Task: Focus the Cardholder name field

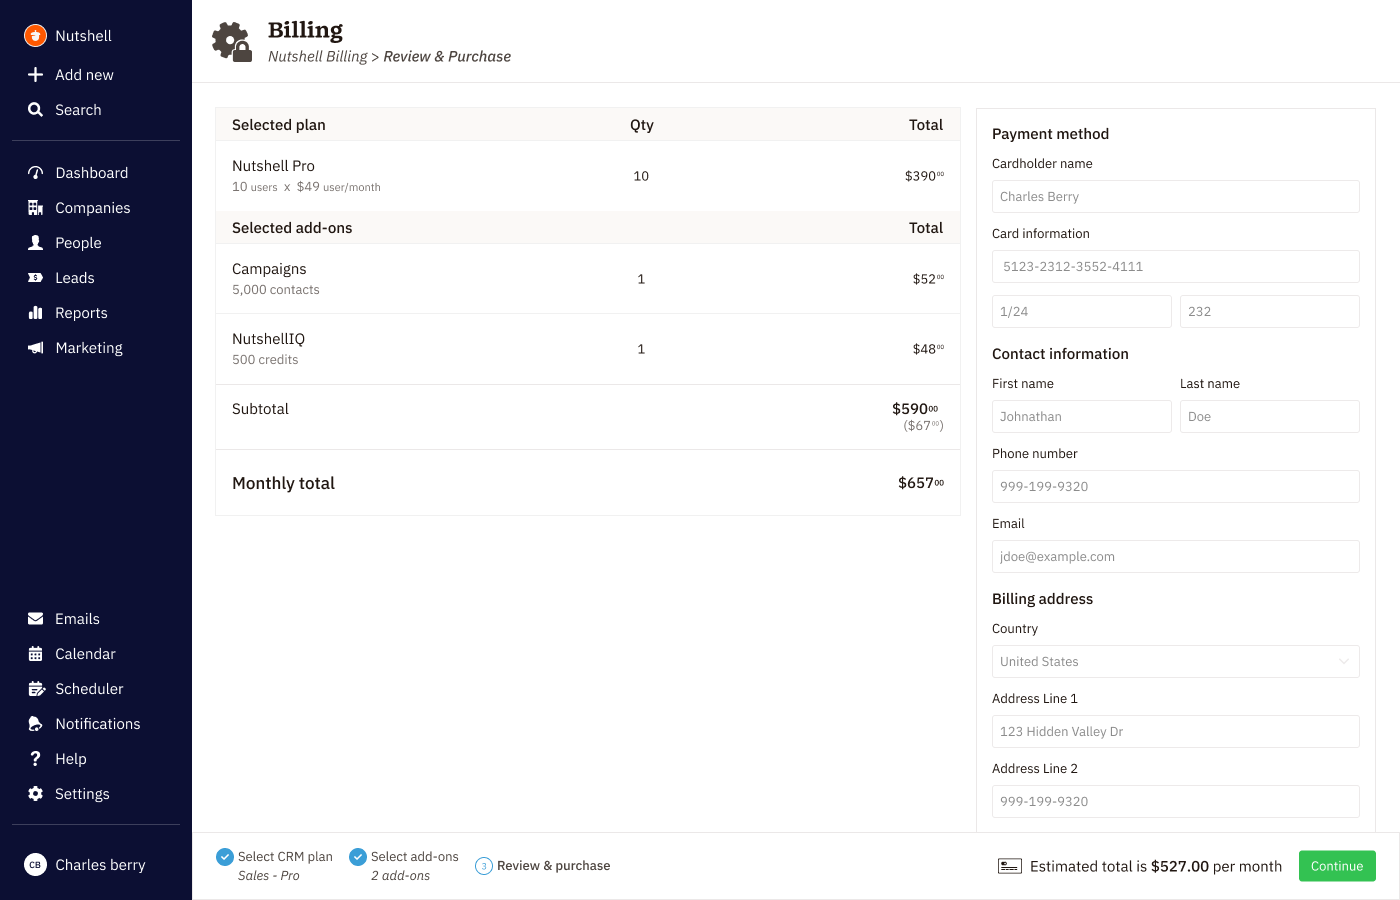Action: [x=1176, y=197]
